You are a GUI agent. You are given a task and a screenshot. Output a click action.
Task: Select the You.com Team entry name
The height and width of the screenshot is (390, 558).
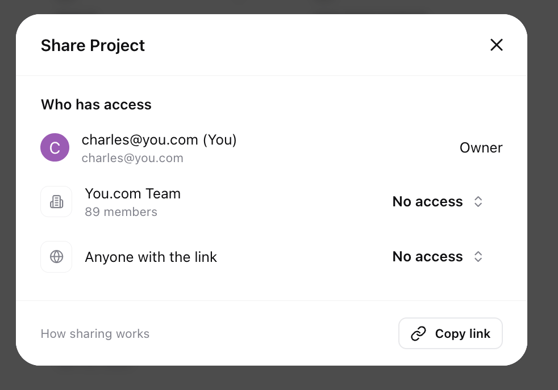point(133,194)
